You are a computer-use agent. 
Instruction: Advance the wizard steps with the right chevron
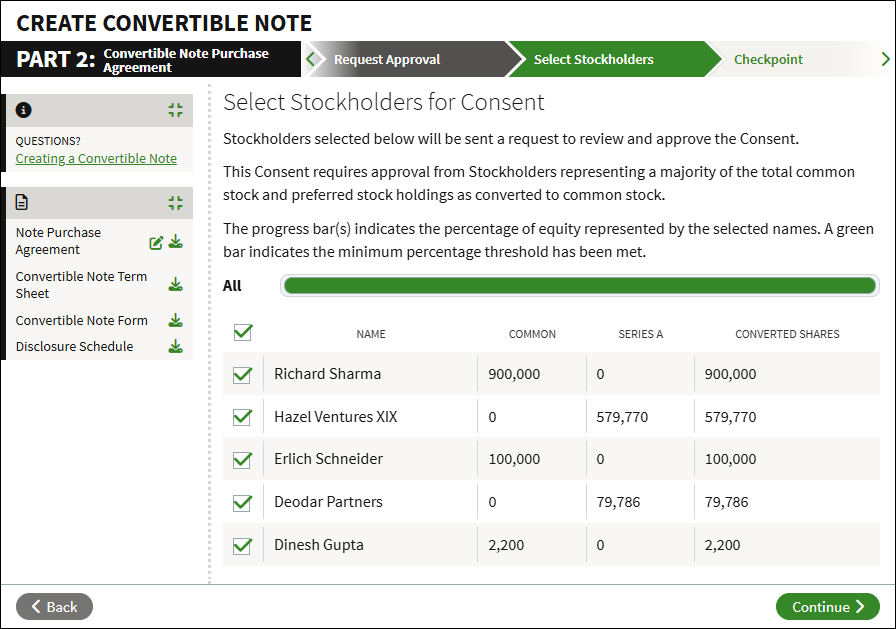(885, 59)
